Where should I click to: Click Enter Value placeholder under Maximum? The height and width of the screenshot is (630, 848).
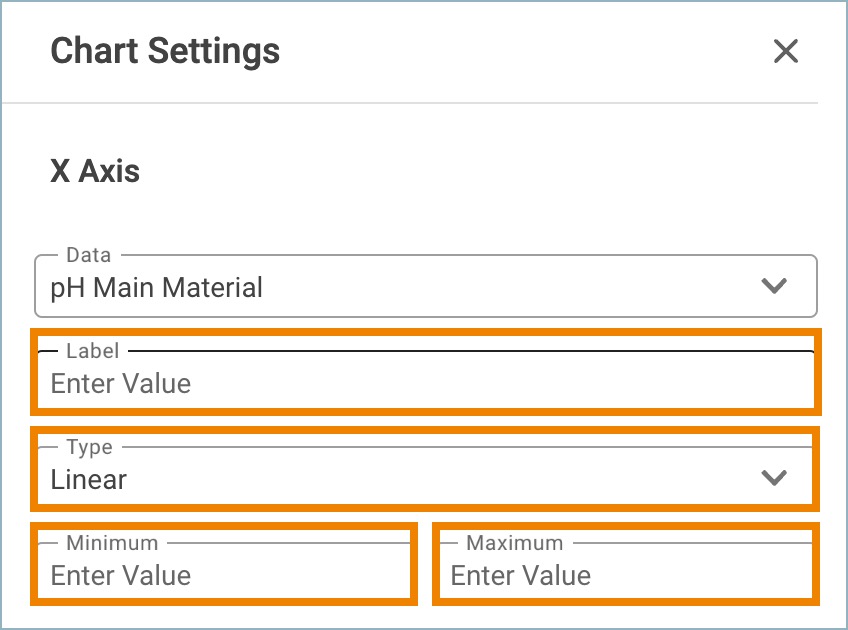521,575
